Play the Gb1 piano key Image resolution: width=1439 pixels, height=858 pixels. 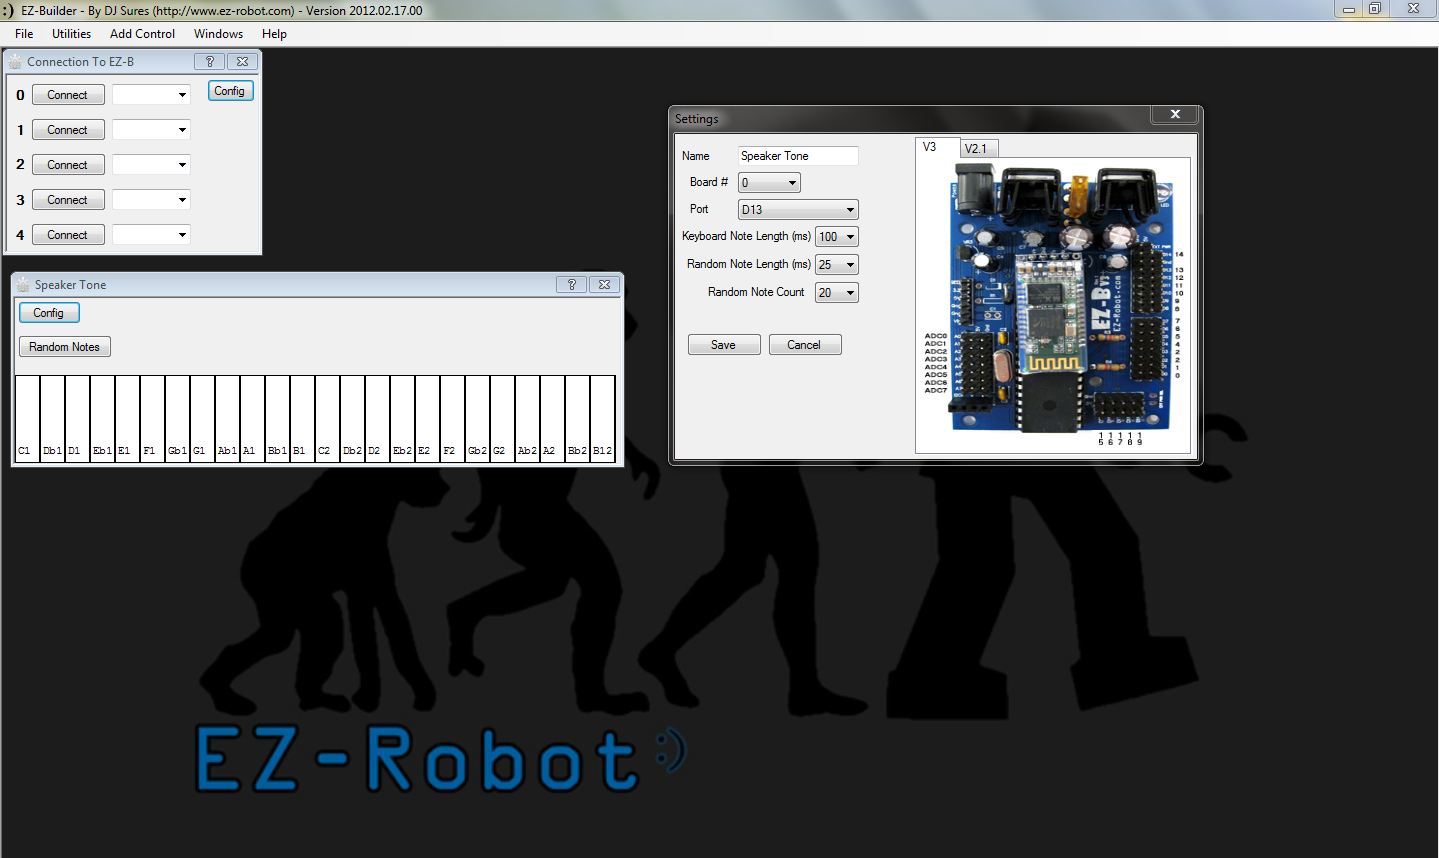click(x=177, y=418)
